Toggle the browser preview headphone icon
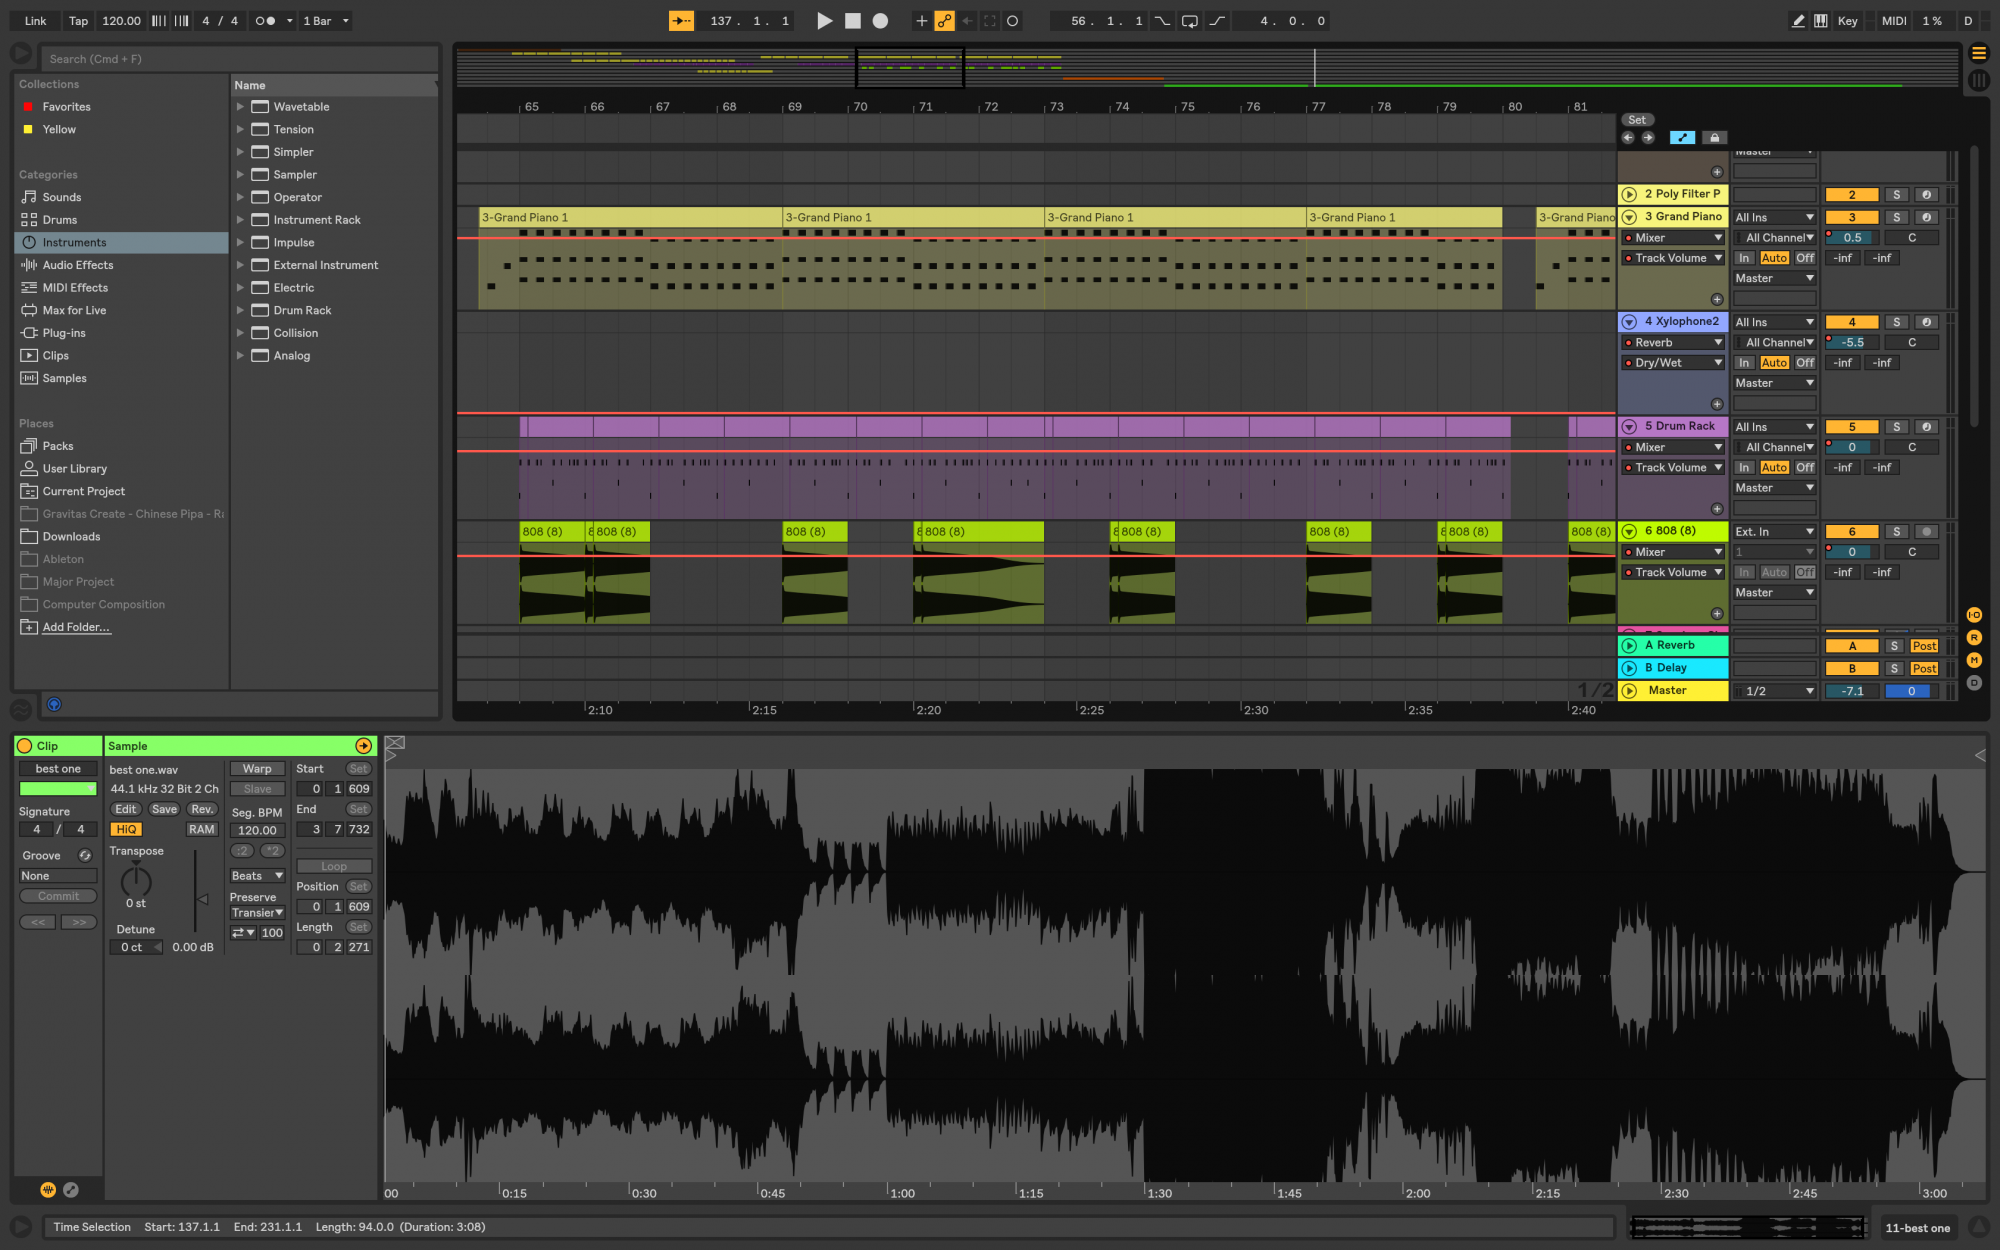The width and height of the screenshot is (2000, 1250). [x=54, y=704]
